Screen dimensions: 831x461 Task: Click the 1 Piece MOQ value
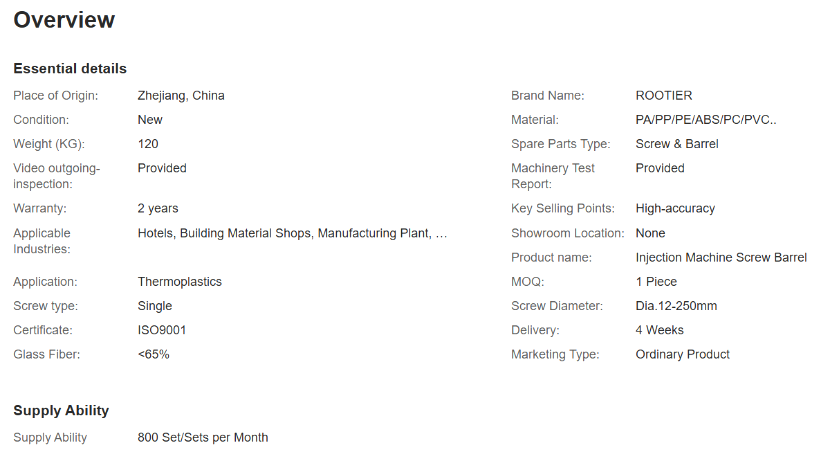[x=656, y=282]
